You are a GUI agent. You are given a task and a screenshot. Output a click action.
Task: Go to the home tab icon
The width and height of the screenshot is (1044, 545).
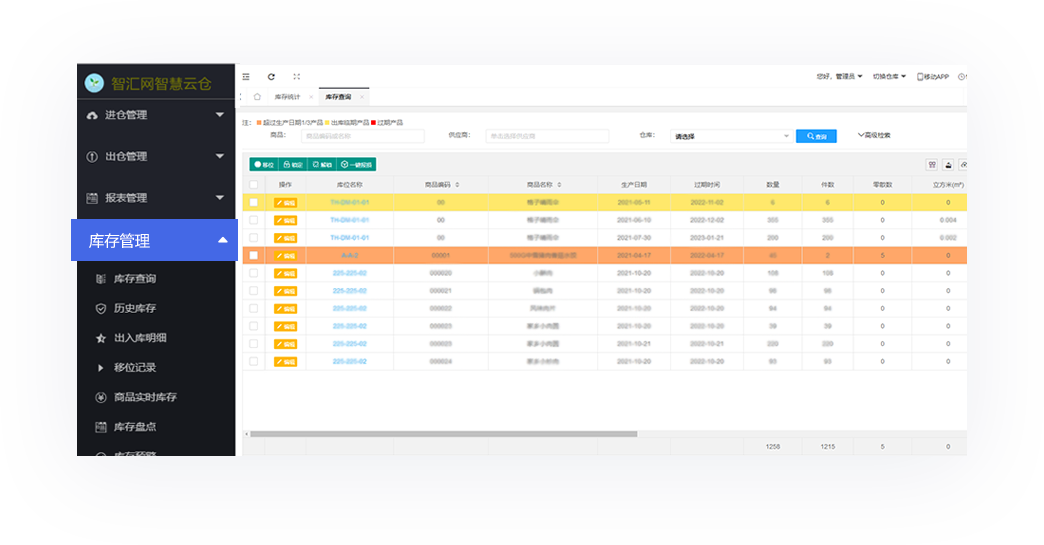coord(257,97)
